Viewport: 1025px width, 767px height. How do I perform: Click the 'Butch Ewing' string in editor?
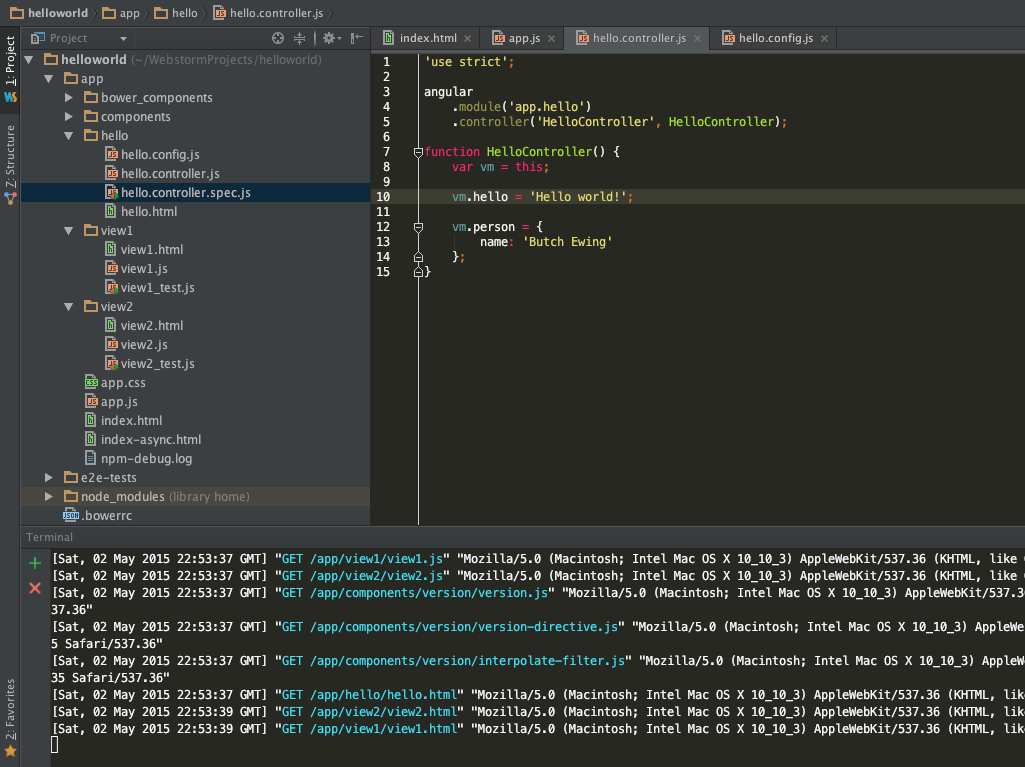(x=567, y=242)
